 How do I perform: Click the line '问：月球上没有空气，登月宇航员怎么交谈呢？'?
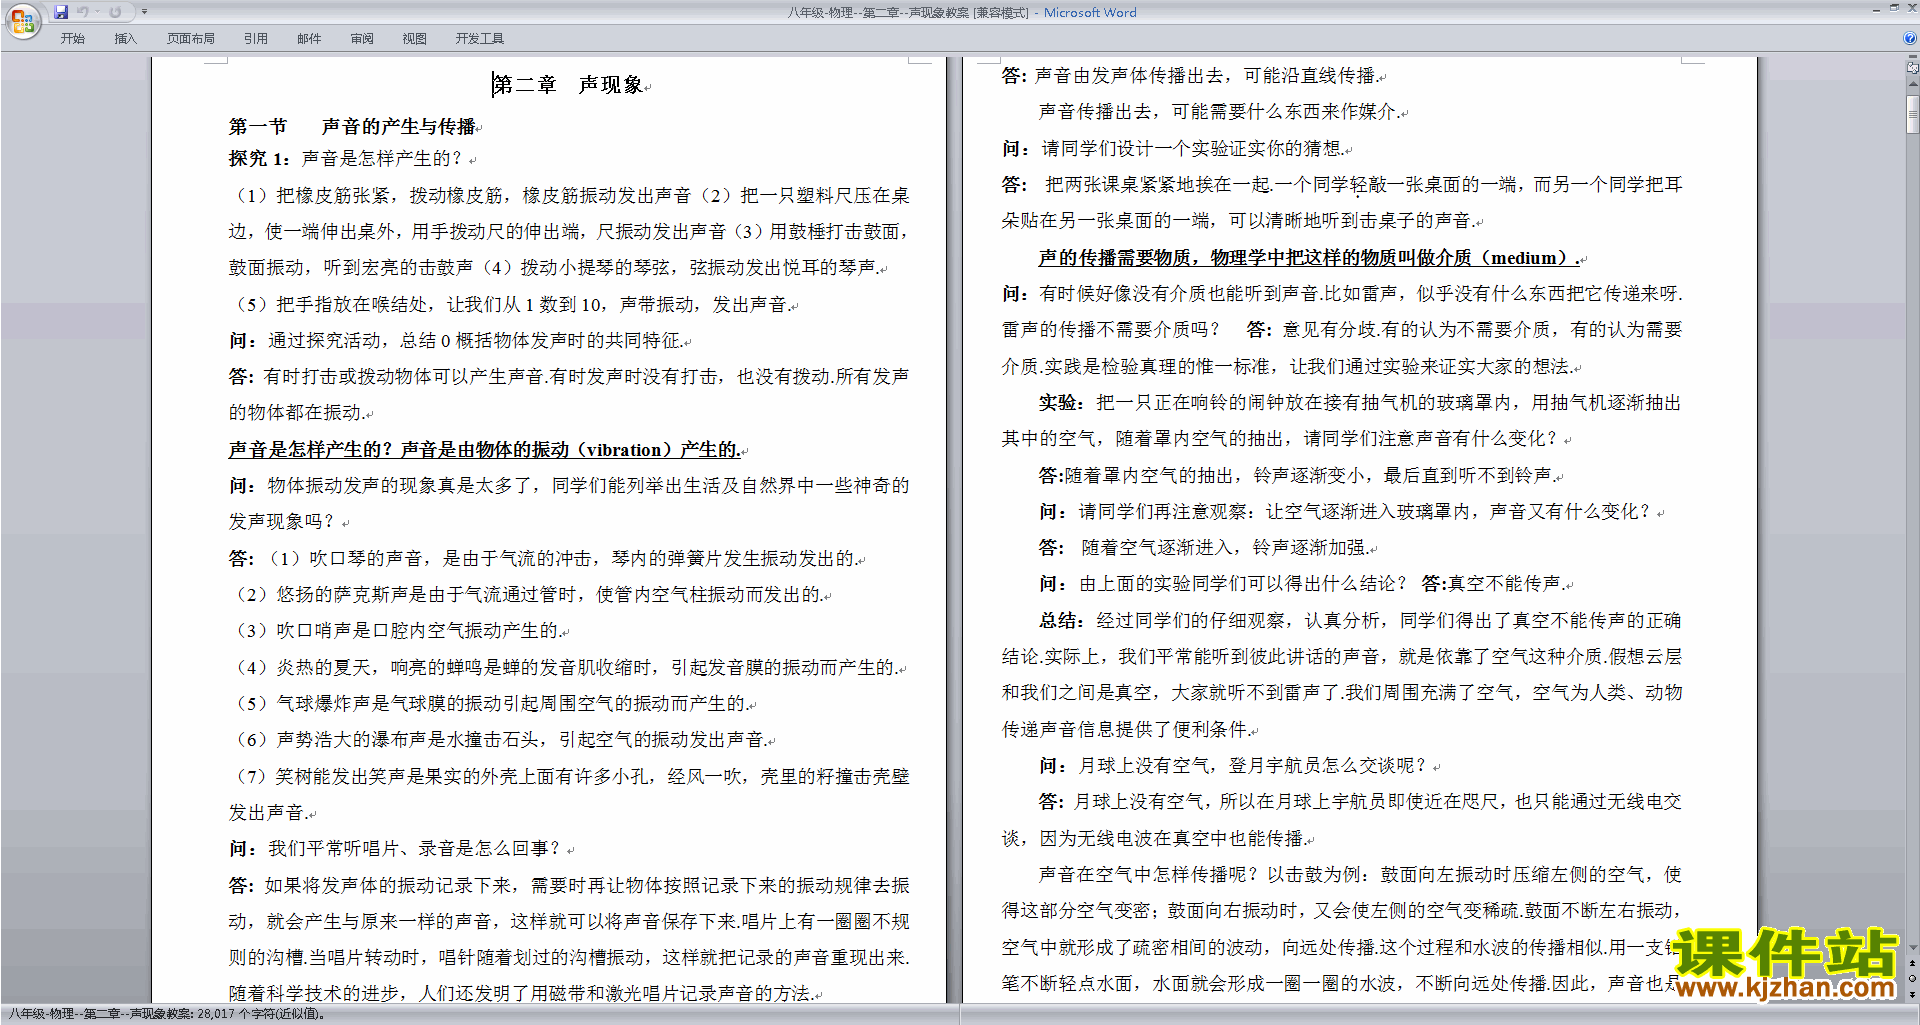tap(1233, 765)
